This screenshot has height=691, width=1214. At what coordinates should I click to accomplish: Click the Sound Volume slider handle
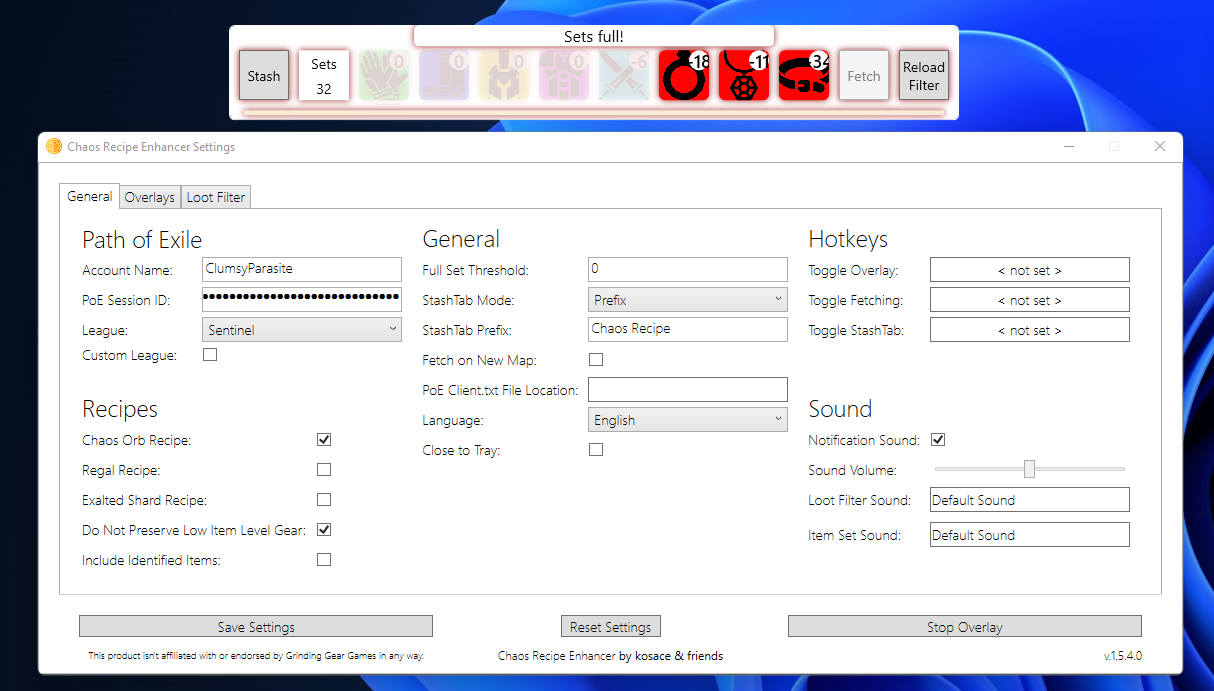click(1029, 468)
